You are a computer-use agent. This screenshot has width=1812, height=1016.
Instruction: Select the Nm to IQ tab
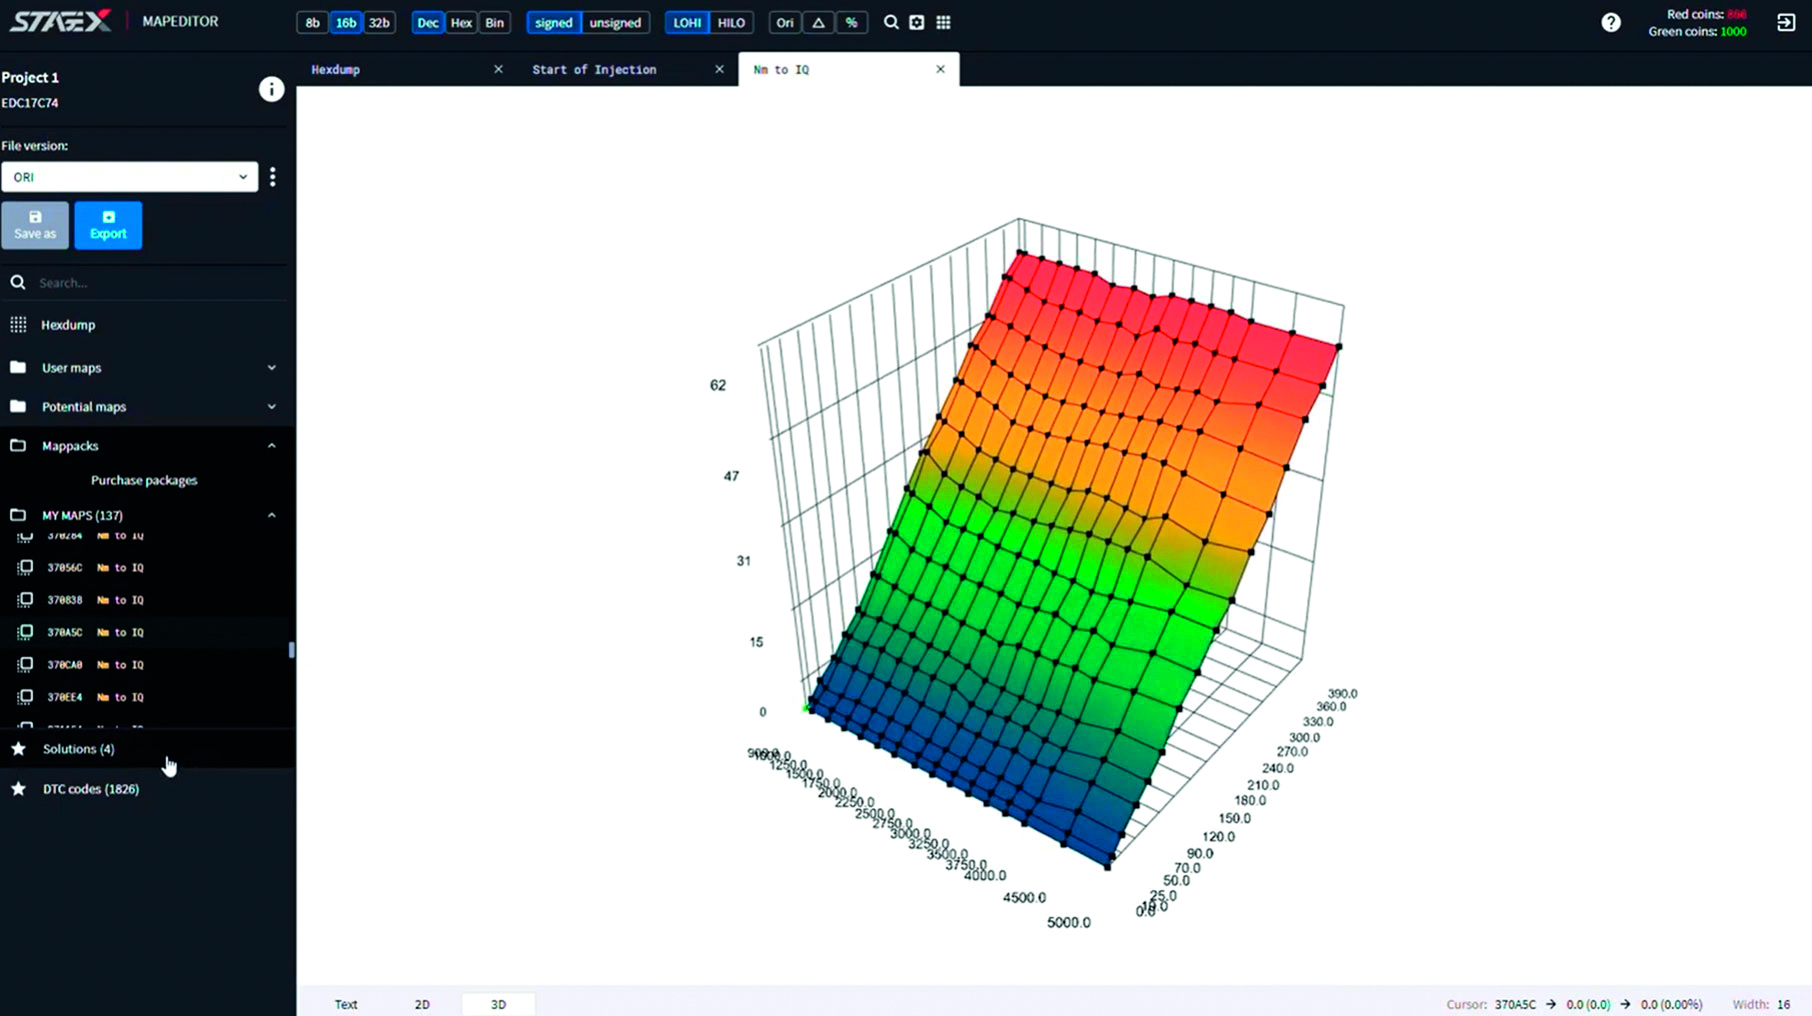pyautogui.click(x=848, y=69)
